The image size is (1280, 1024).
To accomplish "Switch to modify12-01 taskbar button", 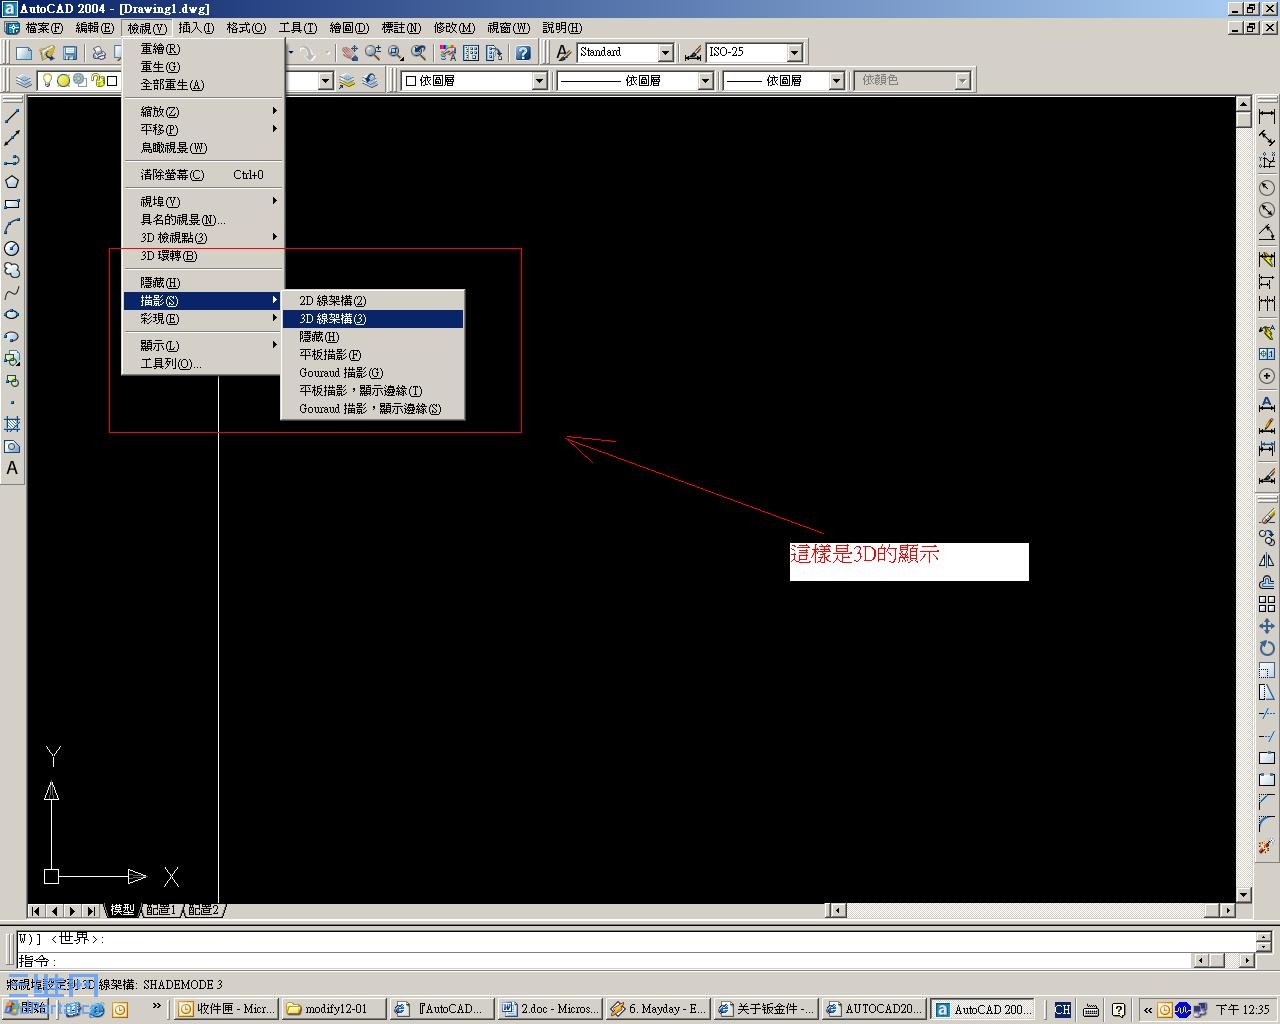I will (x=334, y=1009).
